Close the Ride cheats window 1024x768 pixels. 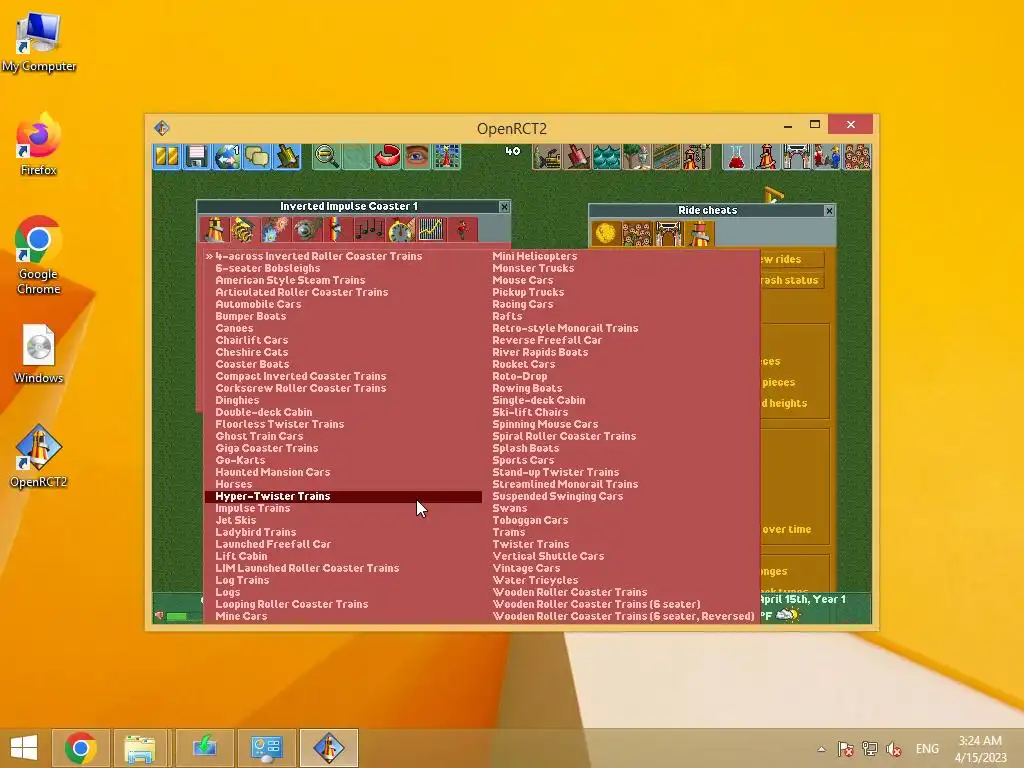[x=829, y=210]
